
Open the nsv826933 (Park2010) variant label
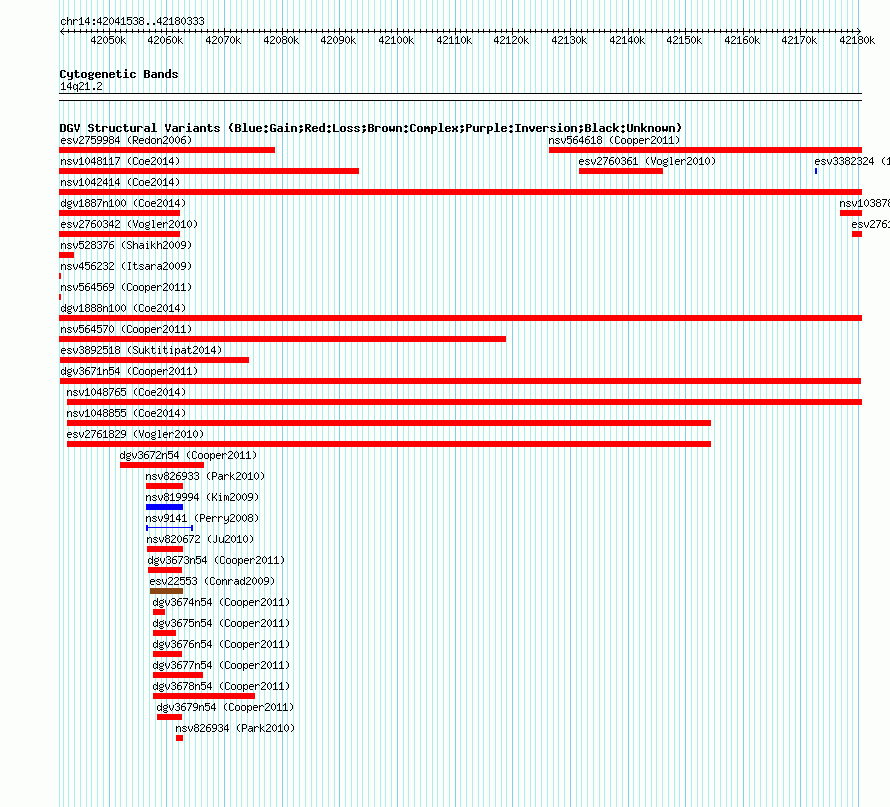205,476
